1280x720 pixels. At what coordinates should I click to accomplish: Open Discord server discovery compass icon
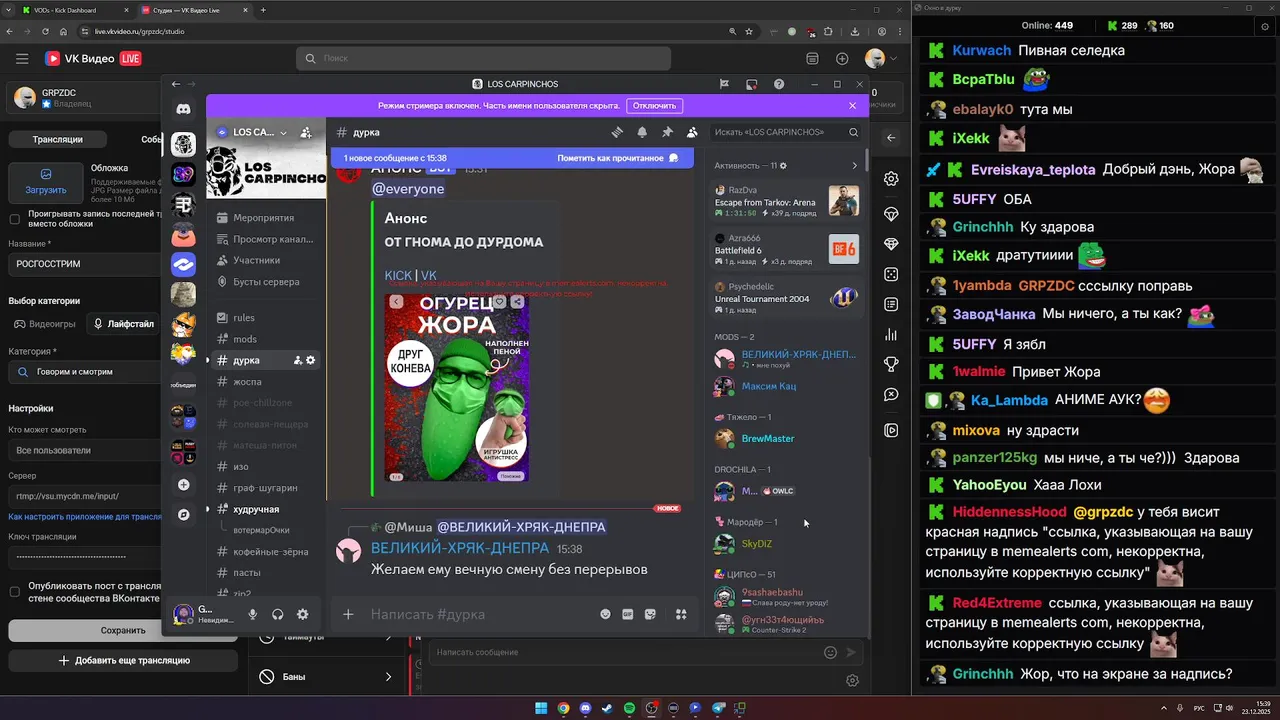[x=183, y=515]
